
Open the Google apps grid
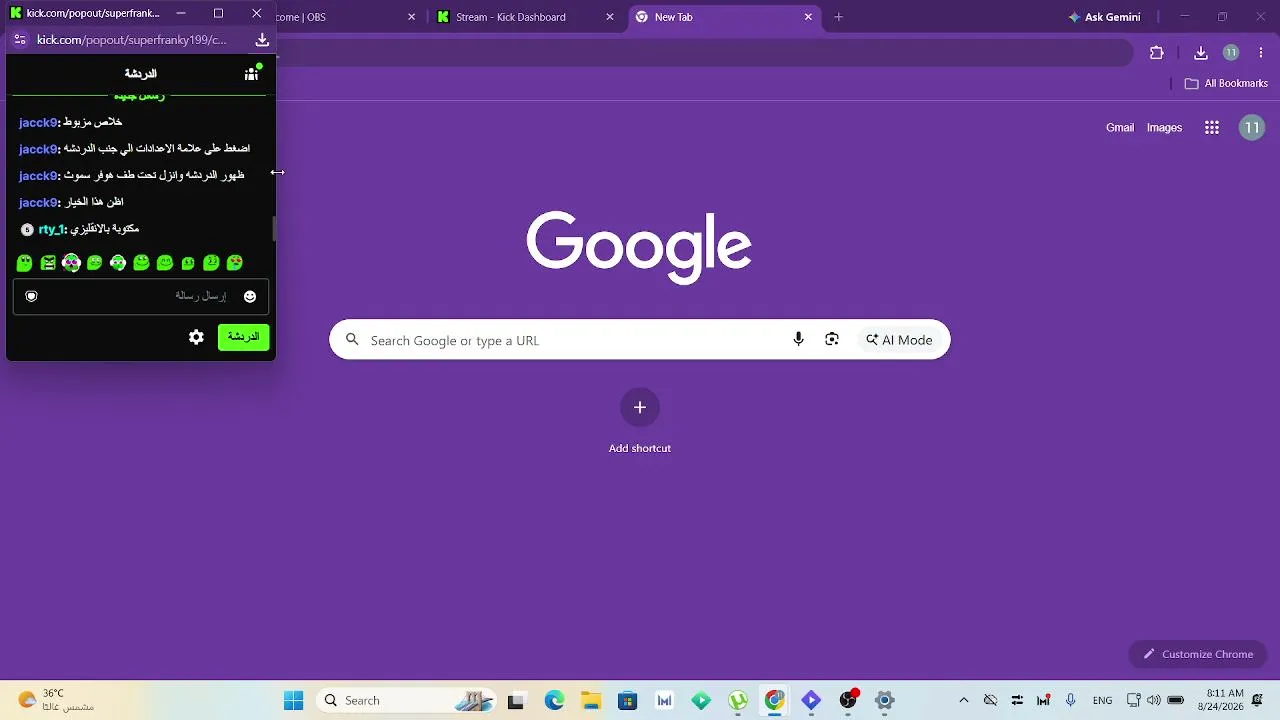[1212, 128]
